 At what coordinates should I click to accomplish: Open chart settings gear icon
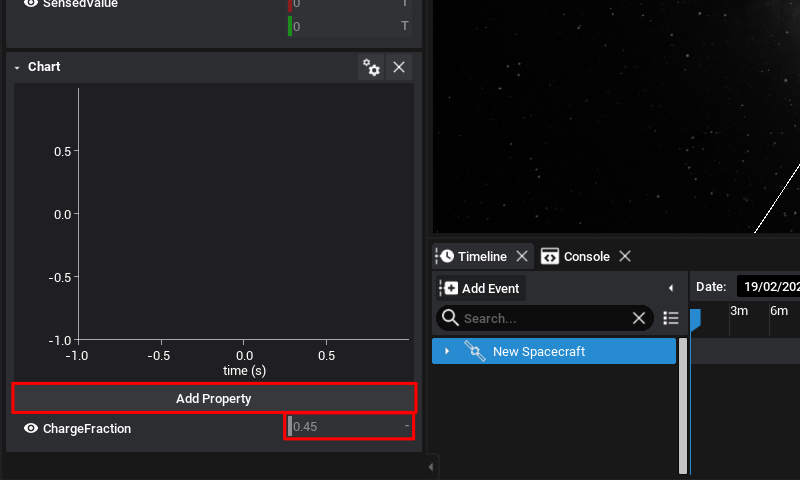(x=371, y=67)
